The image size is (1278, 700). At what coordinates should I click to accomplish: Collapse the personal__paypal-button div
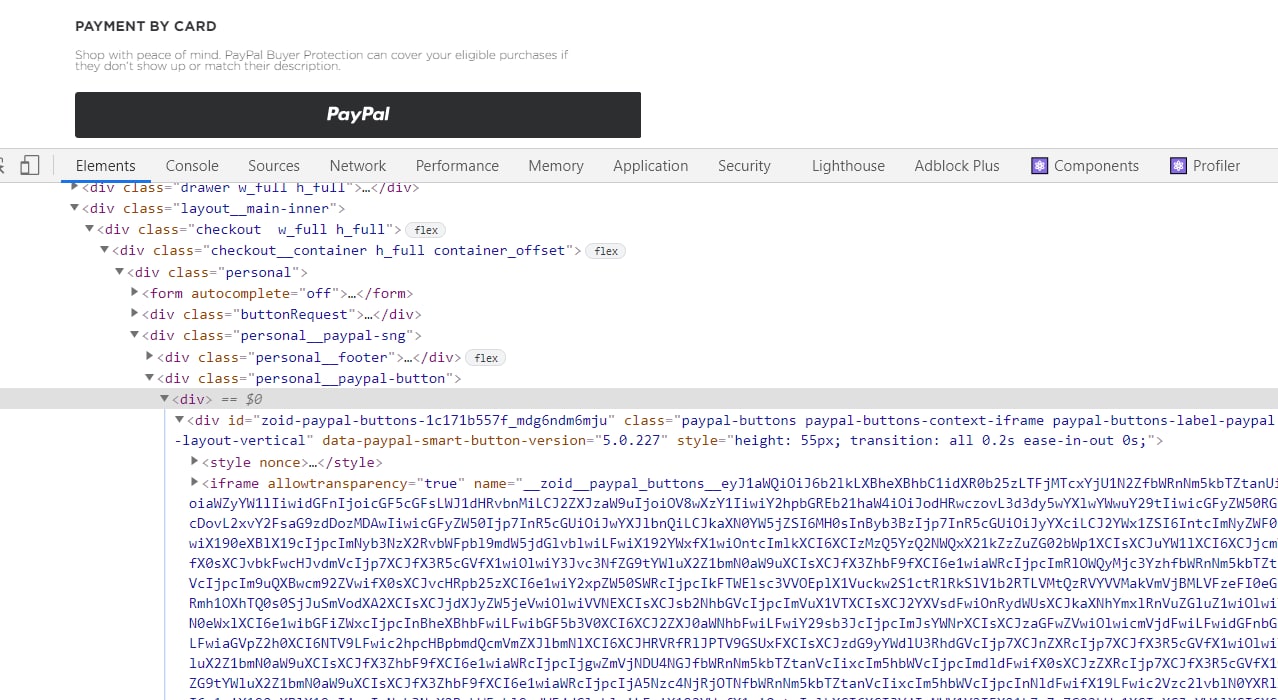(150, 378)
